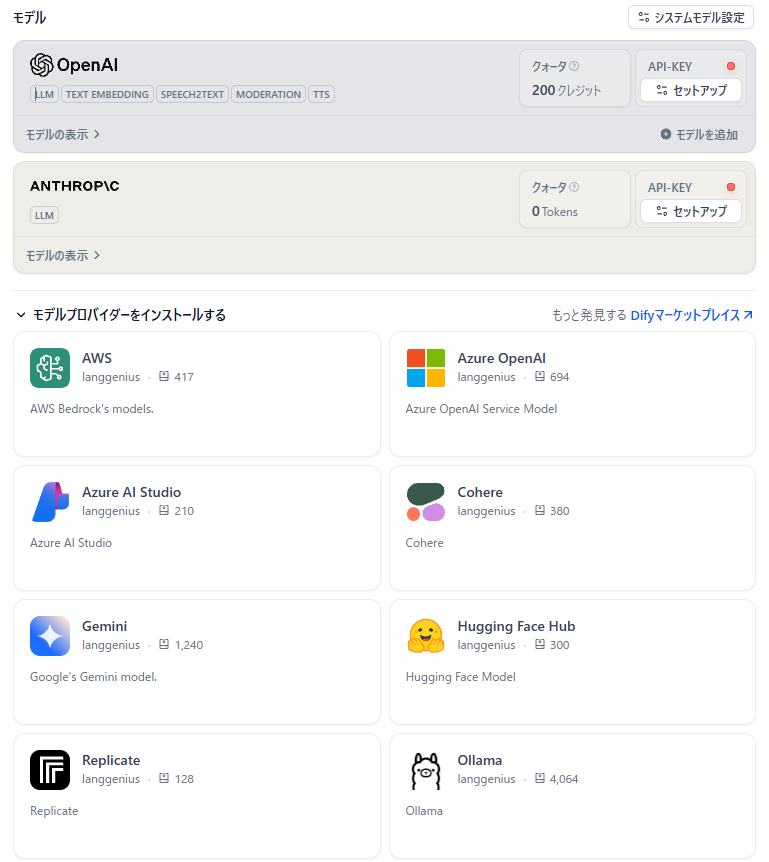Screen dimensions: 769x862
Task: Click the OpenAI LLM tag
Action: pyautogui.click(x=44, y=94)
